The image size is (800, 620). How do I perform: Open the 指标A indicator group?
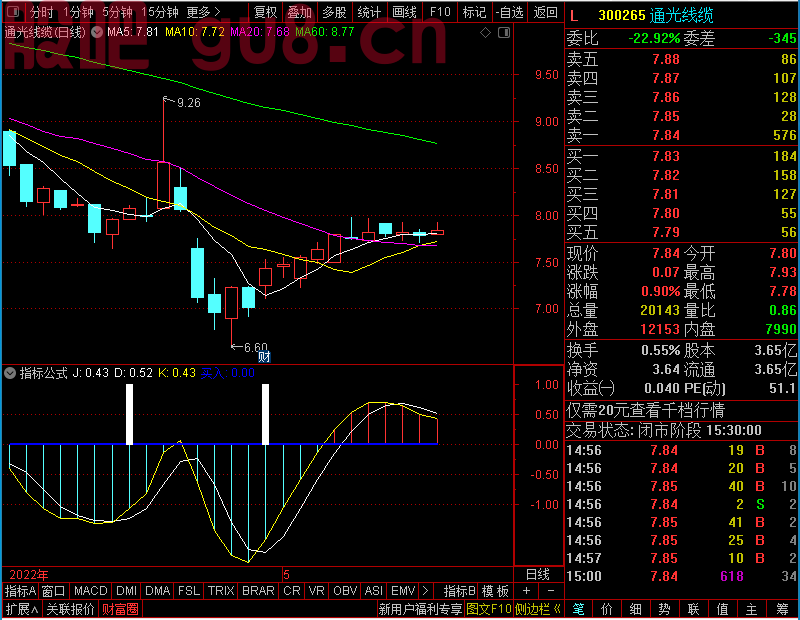click(20, 591)
